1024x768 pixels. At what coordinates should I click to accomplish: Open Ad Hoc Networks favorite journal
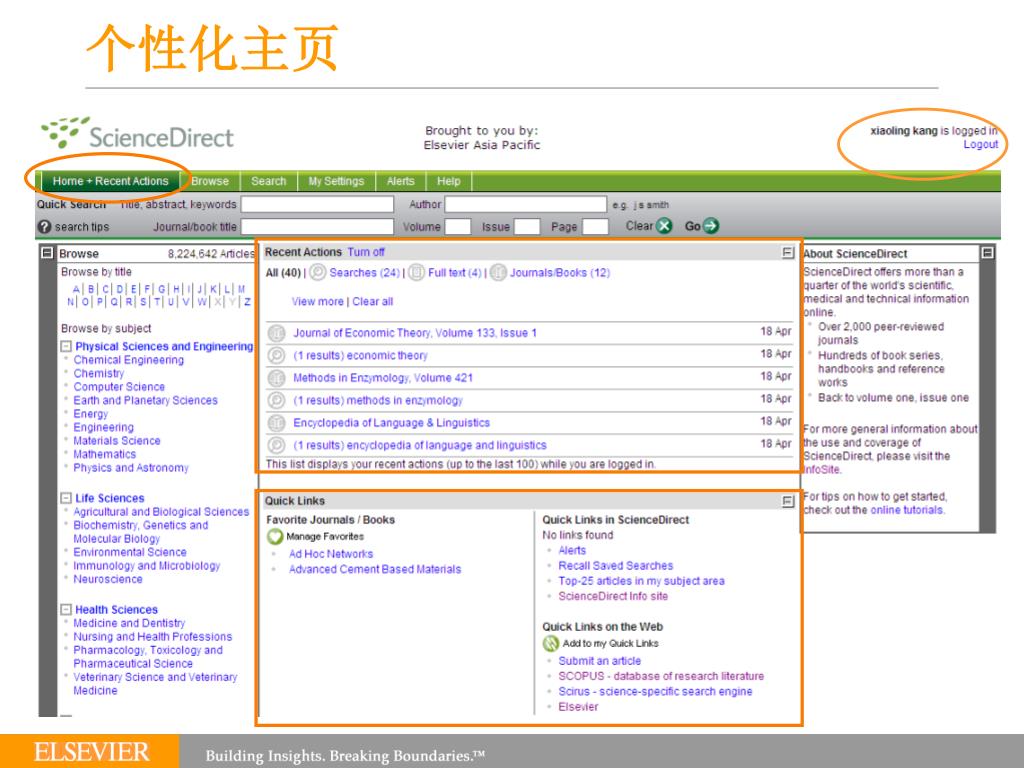(331, 554)
